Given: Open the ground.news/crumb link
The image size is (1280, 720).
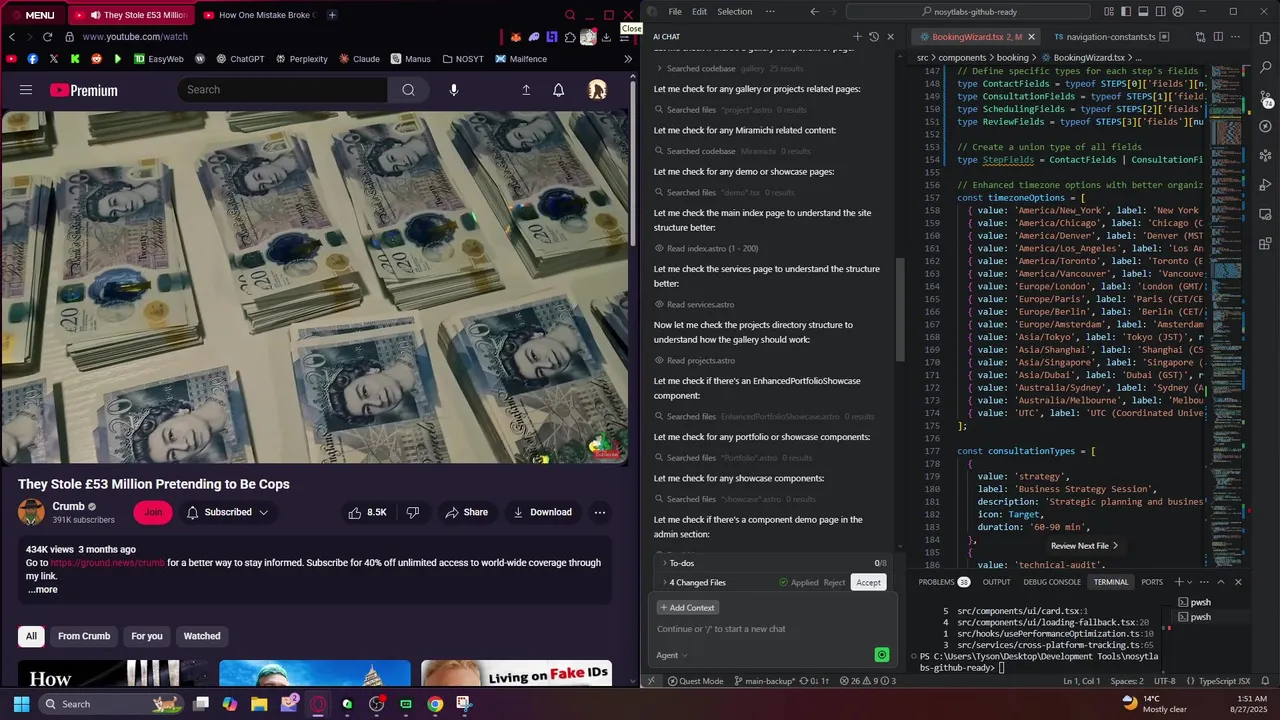Looking at the screenshot, I should (107, 563).
